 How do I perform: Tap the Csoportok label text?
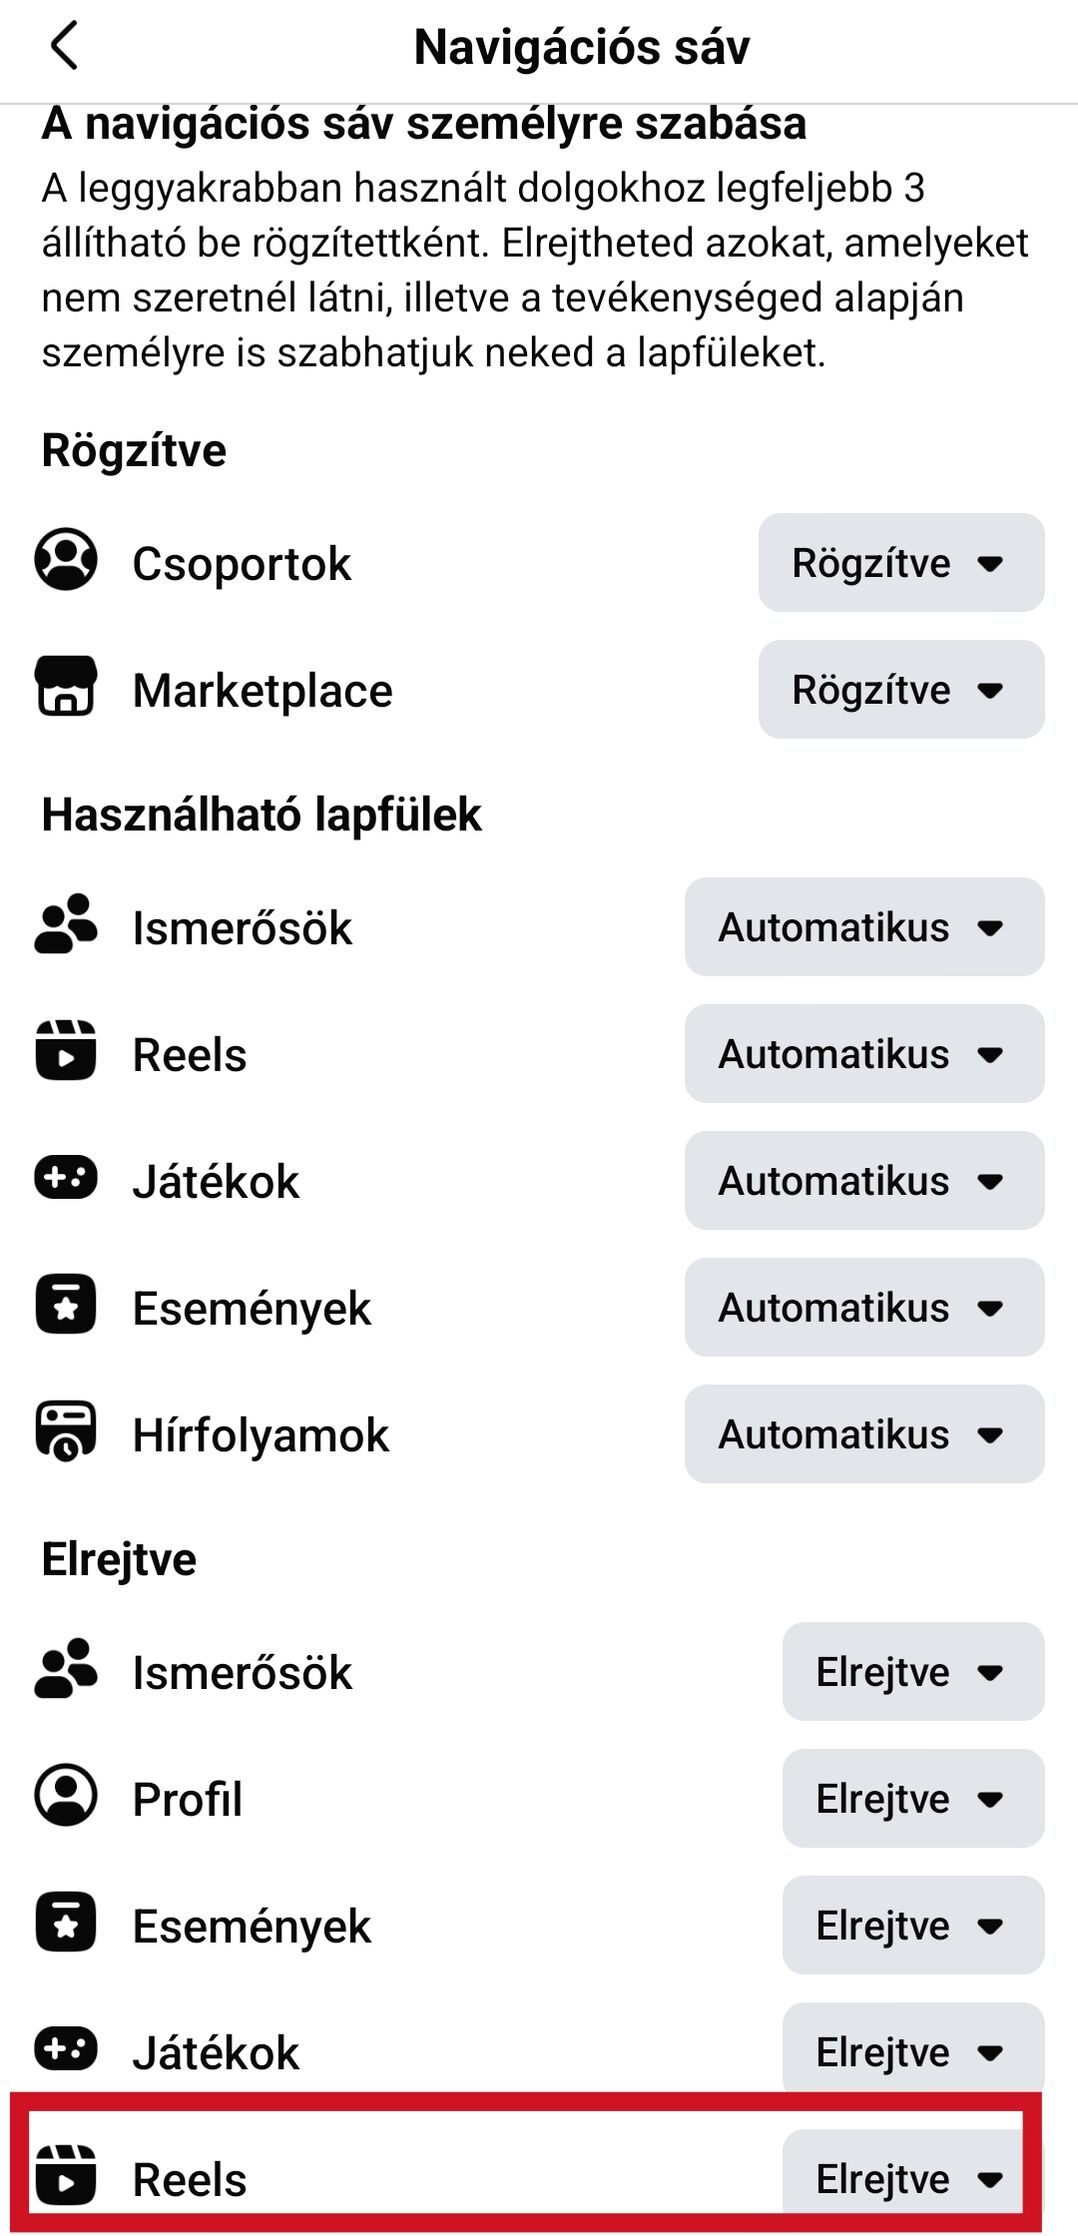[242, 564]
